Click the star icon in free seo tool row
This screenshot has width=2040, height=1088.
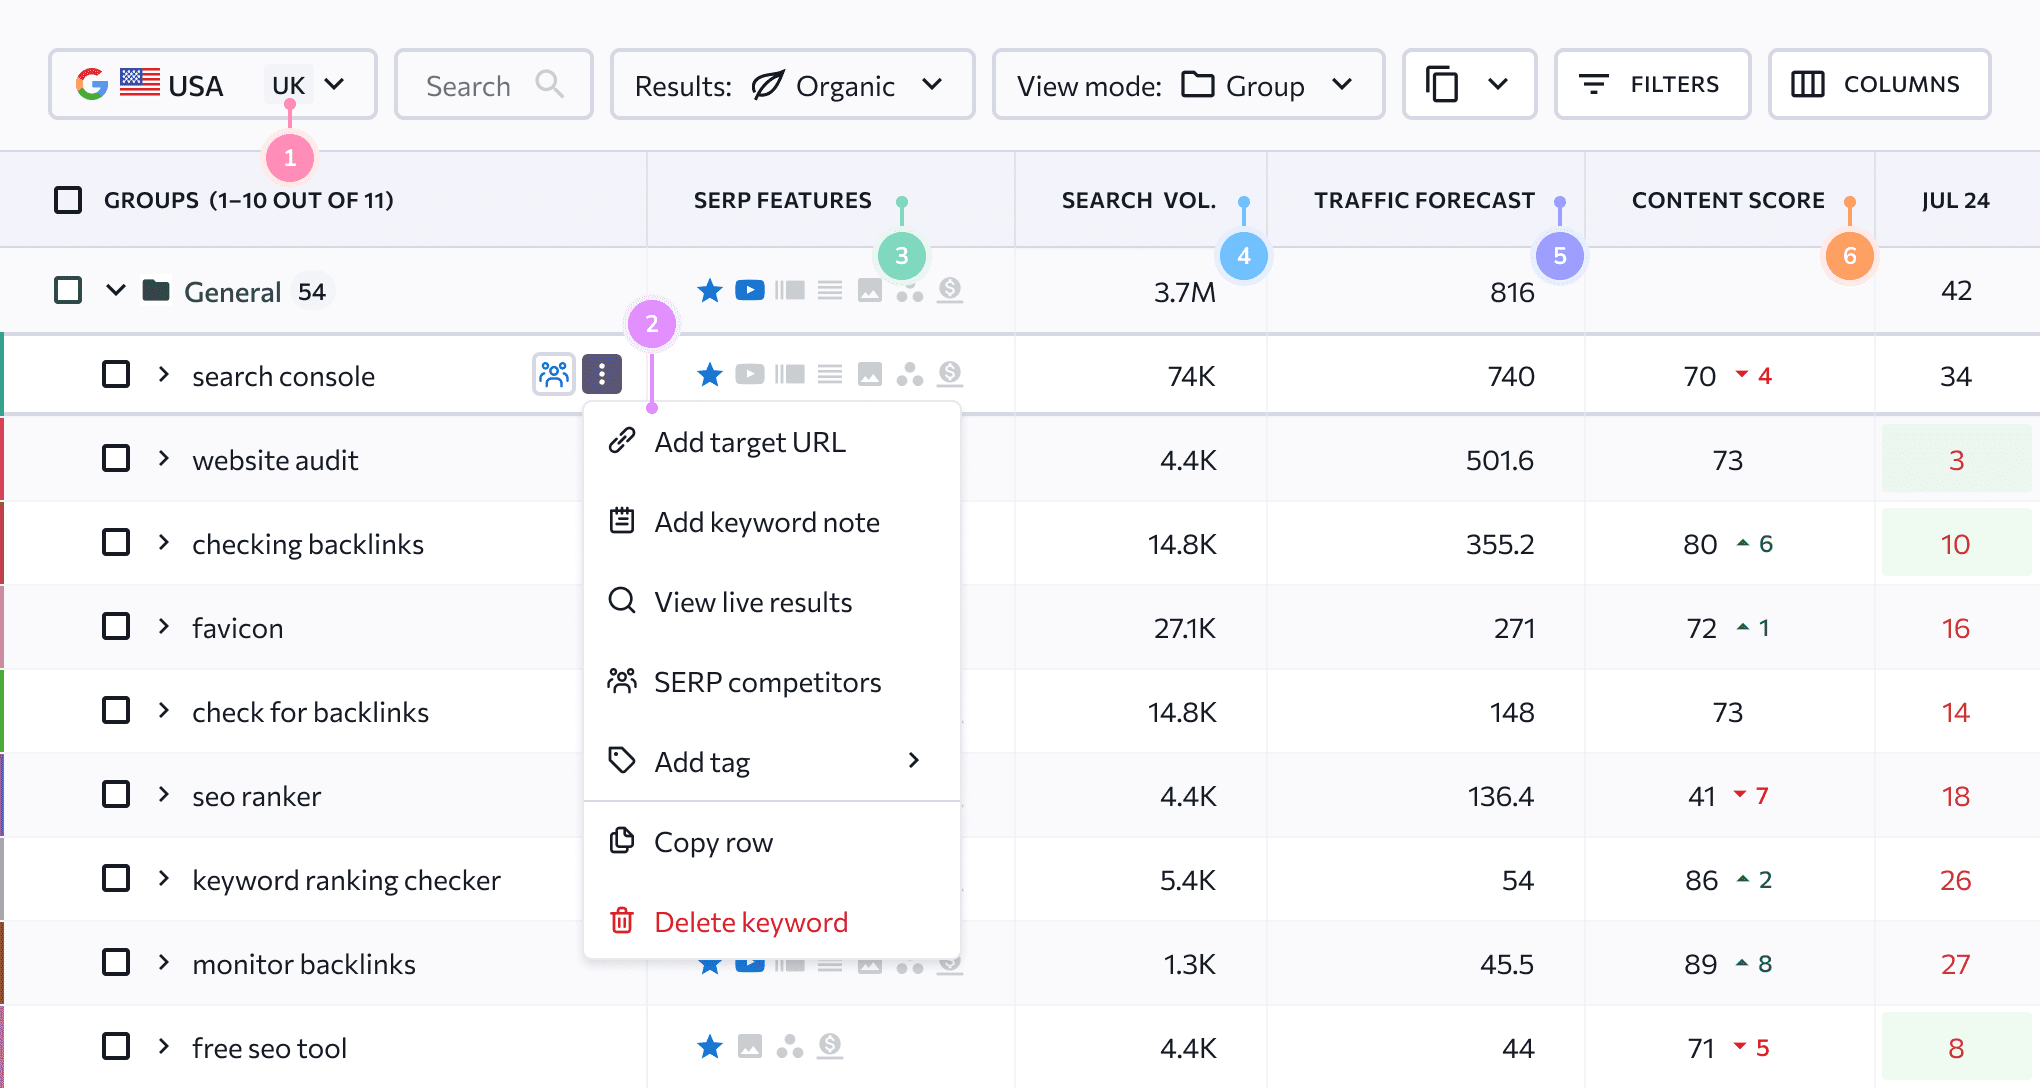pyautogui.click(x=710, y=1047)
